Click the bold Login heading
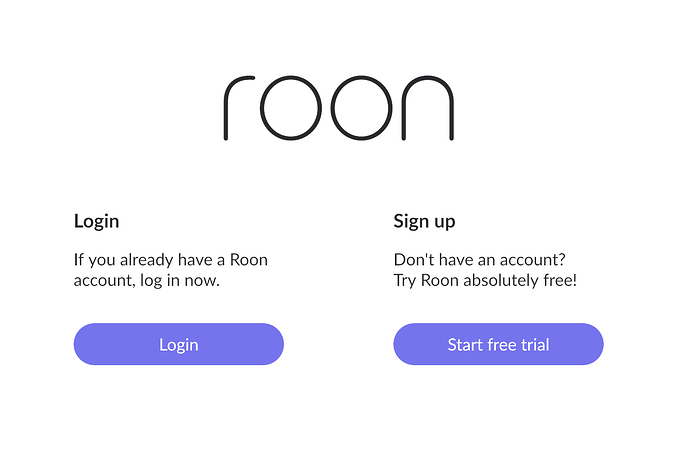This screenshot has height=474, width=690. point(96,221)
